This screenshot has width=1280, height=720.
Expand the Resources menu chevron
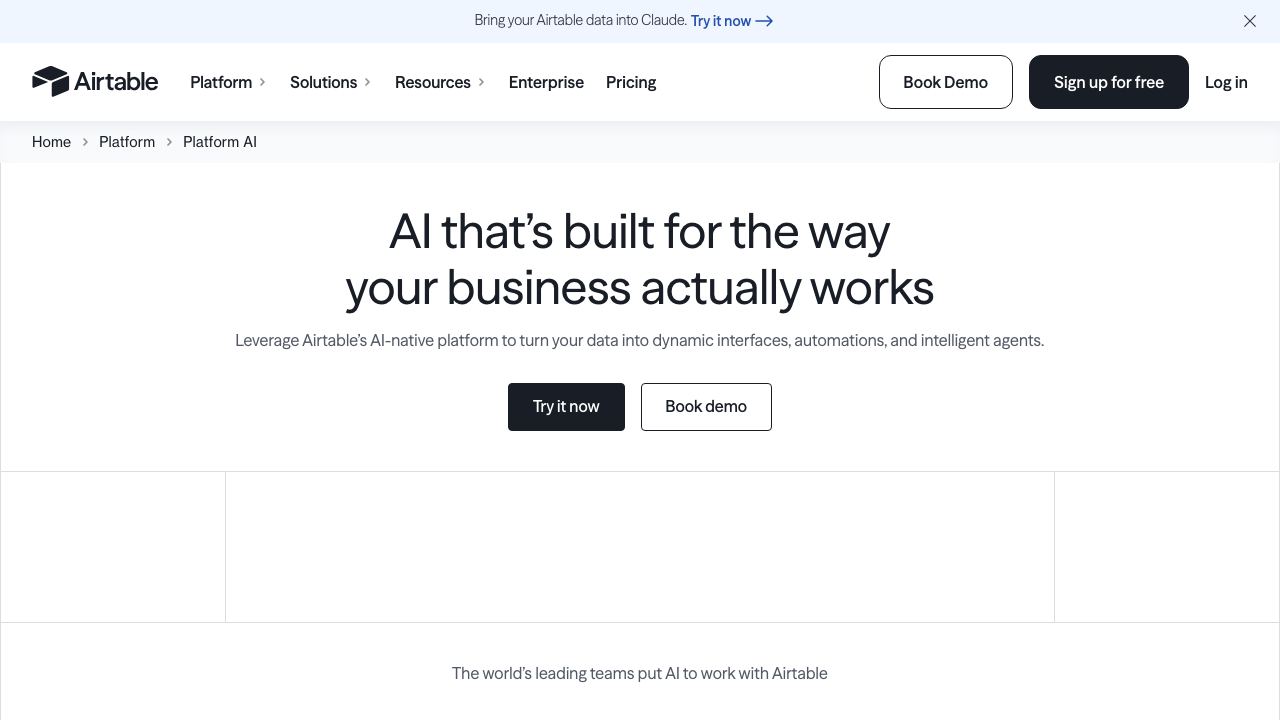point(481,82)
